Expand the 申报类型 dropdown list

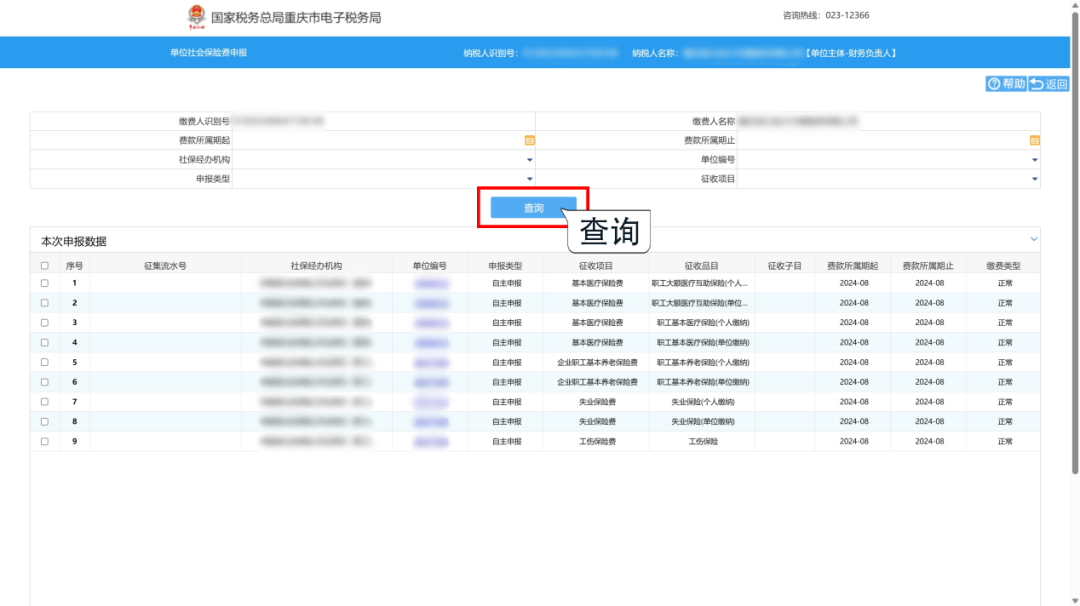(529, 179)
